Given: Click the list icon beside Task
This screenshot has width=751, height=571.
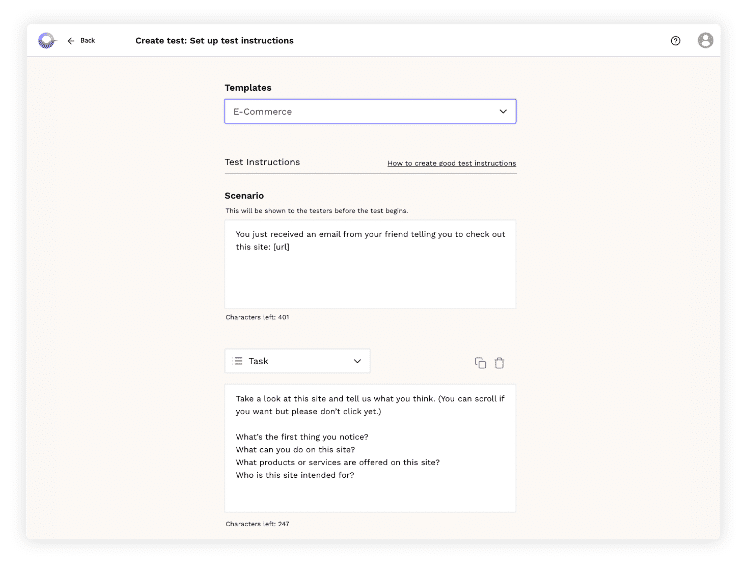Looking at the screenshot, I should click(238, 361).
